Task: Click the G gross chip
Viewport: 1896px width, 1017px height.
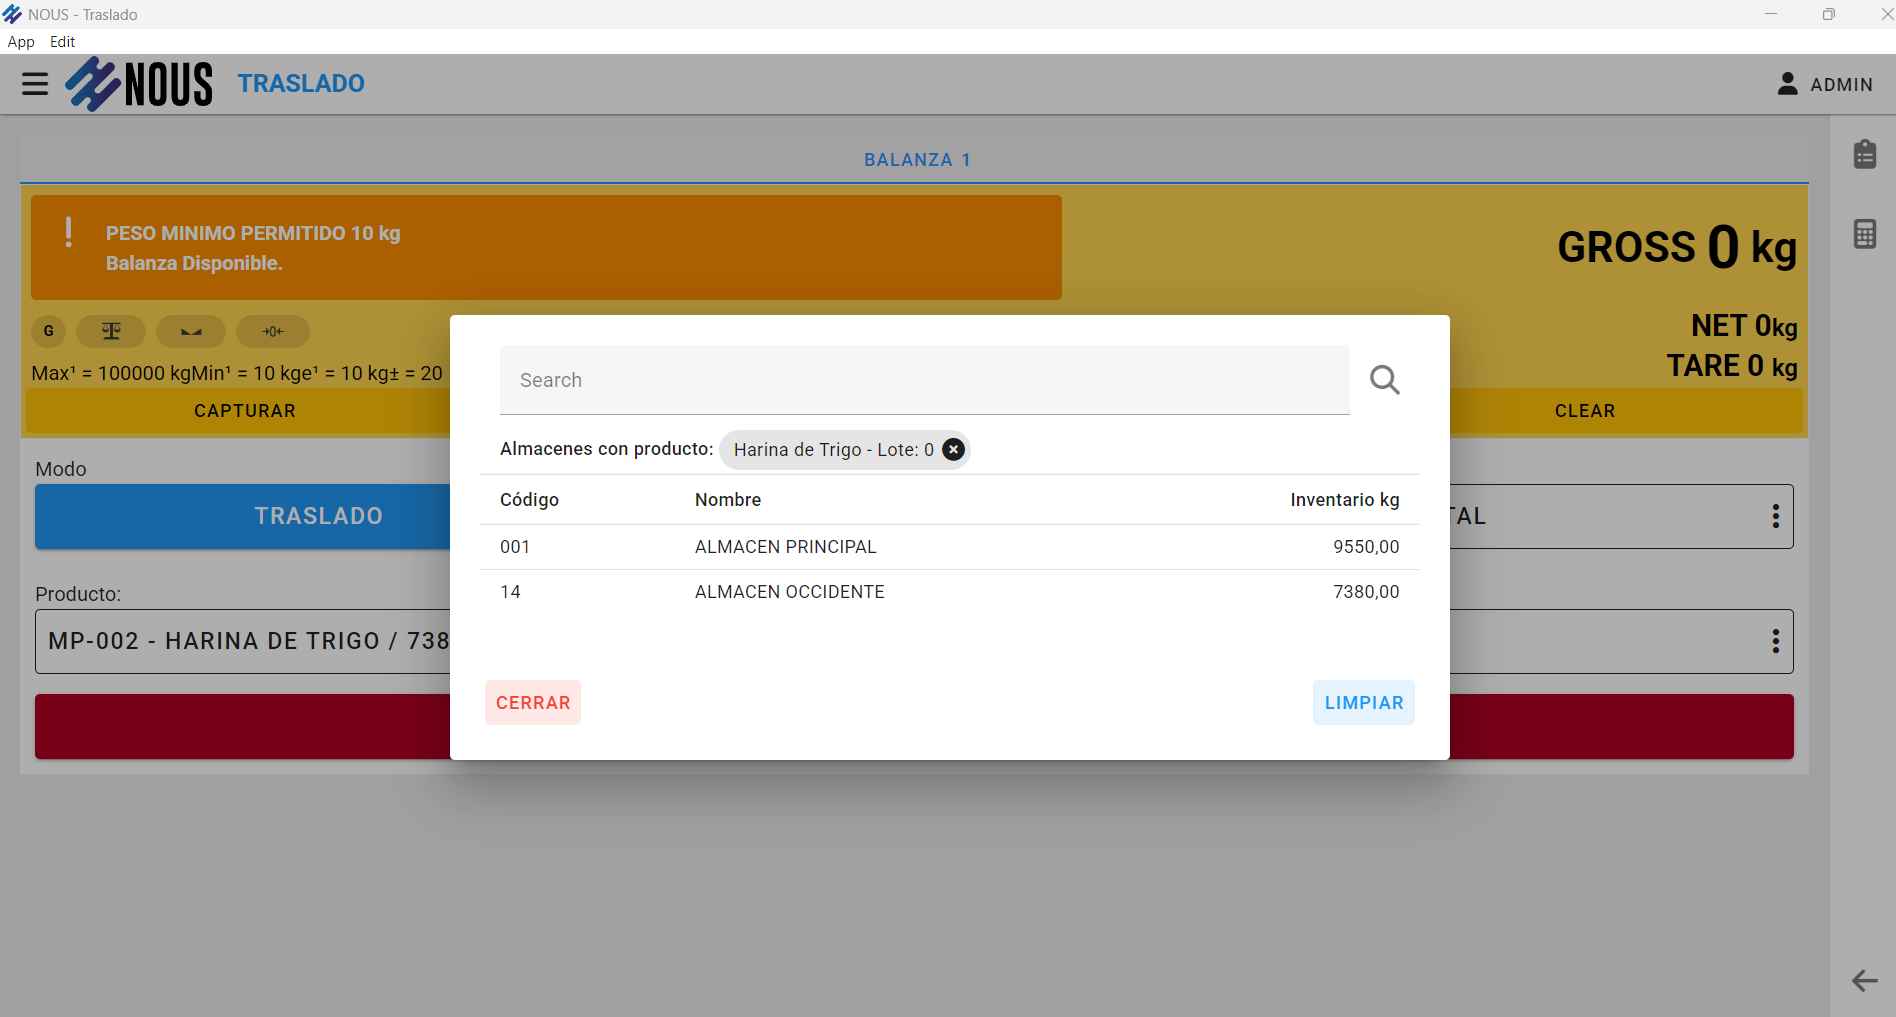Action: (x=48, y=331)
